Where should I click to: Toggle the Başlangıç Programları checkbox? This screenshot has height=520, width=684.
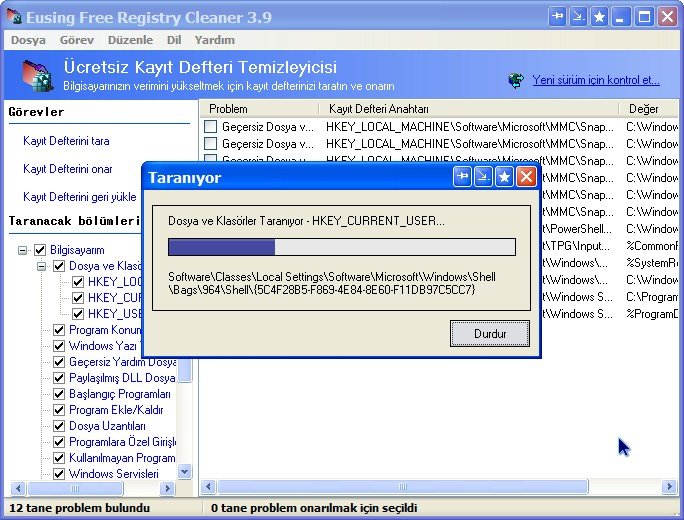[x=59, y=394]
